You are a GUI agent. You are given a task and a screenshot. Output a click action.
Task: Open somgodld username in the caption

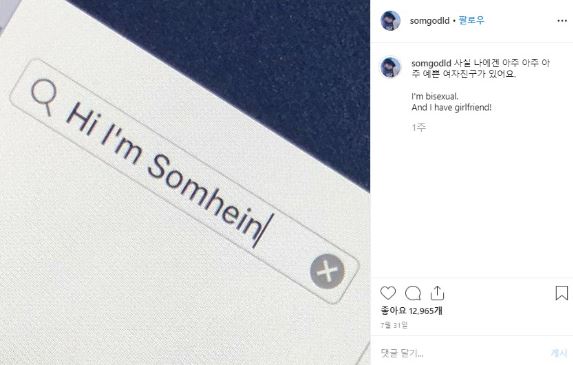431,63
